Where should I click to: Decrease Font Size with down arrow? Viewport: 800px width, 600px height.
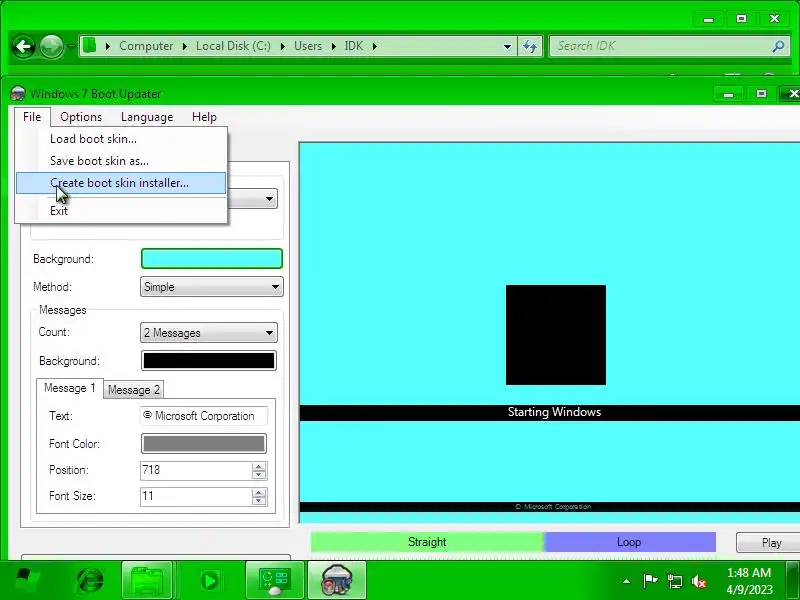tap(259, 501)
